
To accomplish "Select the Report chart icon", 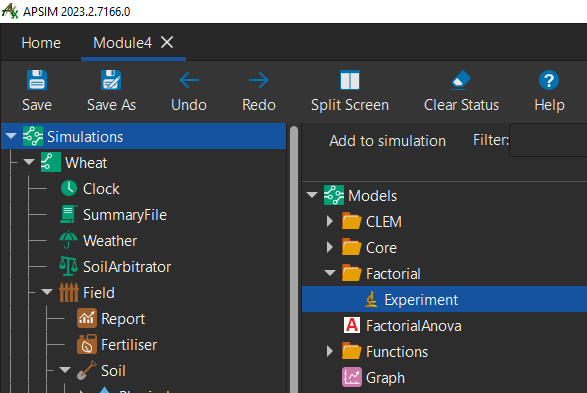I will [87, 318].
